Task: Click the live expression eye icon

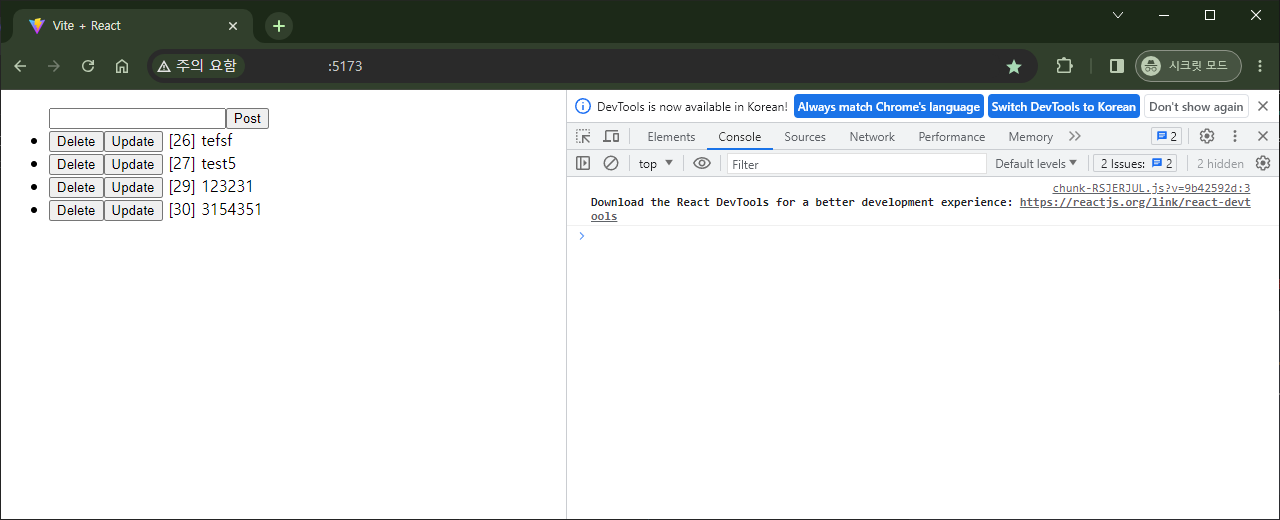Action: 702,163
